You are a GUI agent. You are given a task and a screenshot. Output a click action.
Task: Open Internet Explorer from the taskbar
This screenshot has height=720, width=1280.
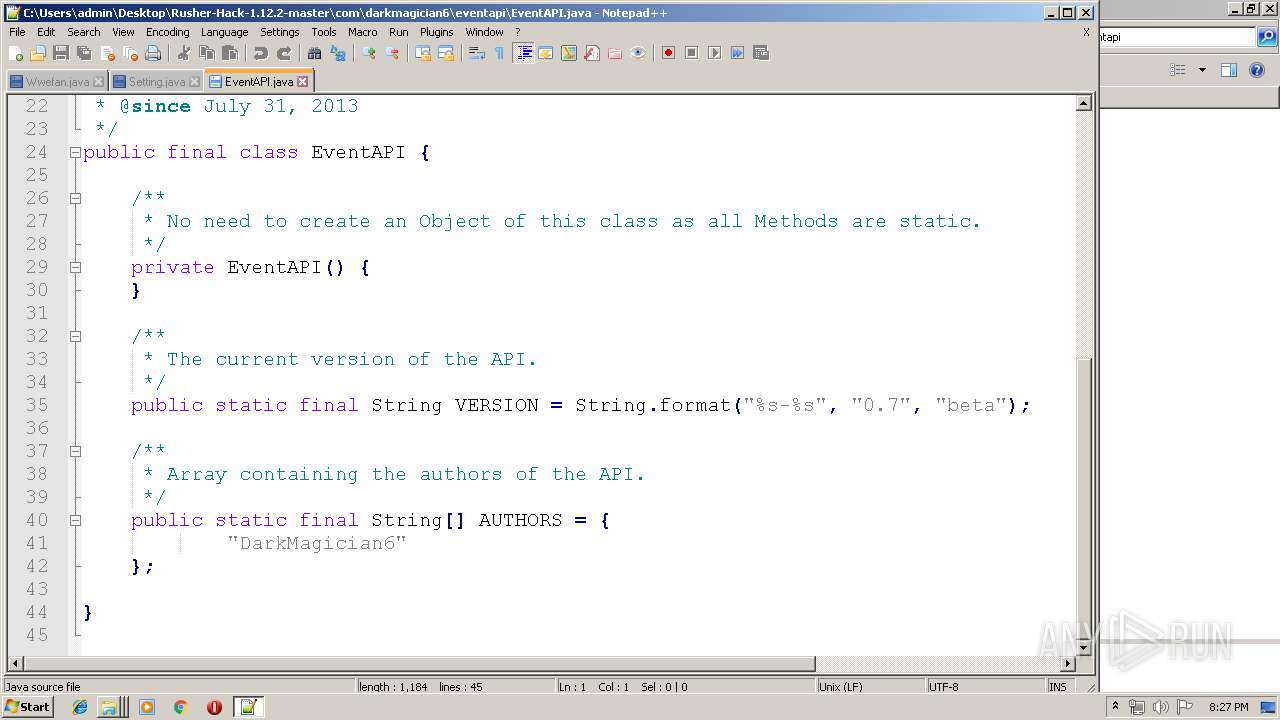click(x=80, y=707)
